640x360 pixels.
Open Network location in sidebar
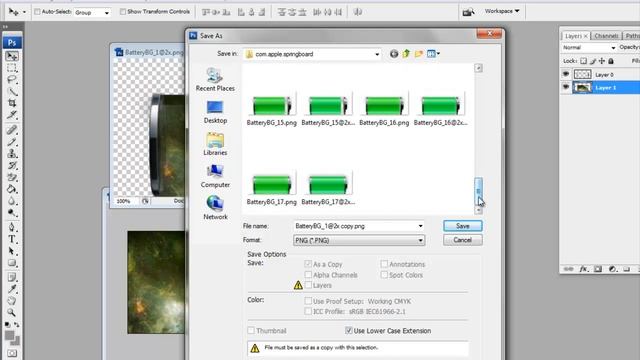[215, 208]
